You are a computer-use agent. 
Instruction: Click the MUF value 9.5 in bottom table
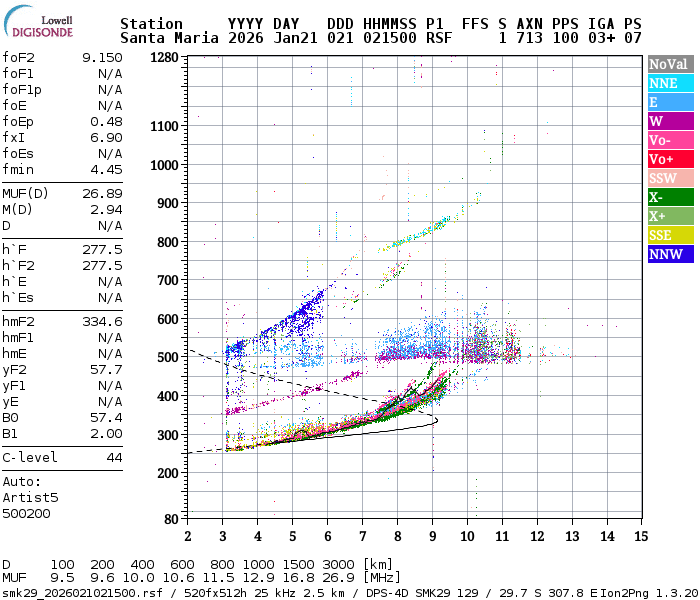tap(62, 578)
